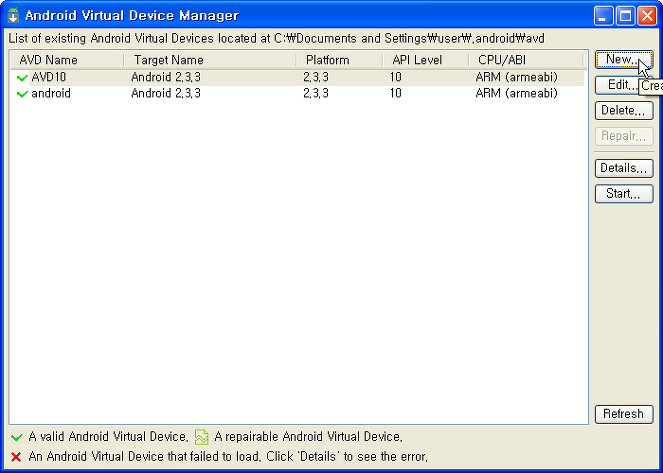The image size is (663, 473).
Task: Click the valid-device green check legend icon
Action: [16, 437]
